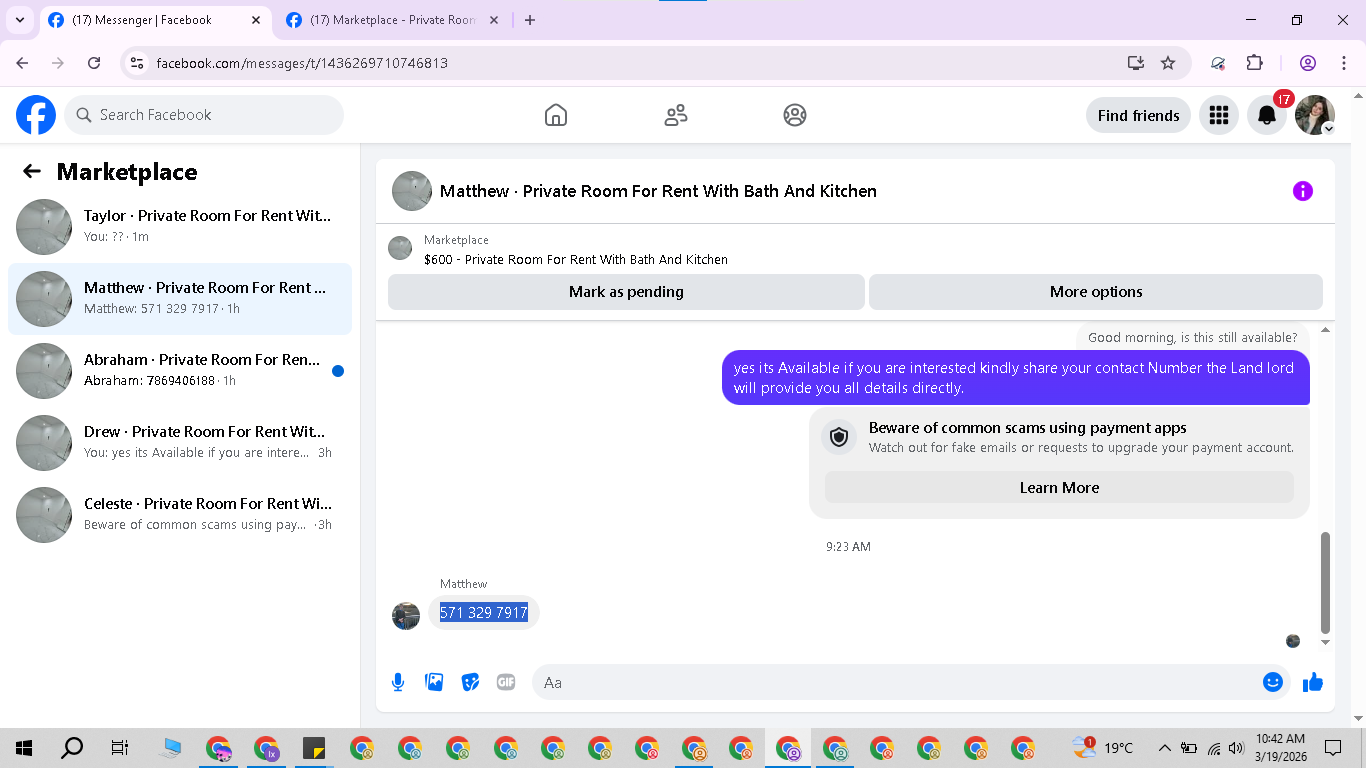Open notifications bell with 17 badge
This screenshot has width=1366, height=768.
click(x=1267, y=115)
